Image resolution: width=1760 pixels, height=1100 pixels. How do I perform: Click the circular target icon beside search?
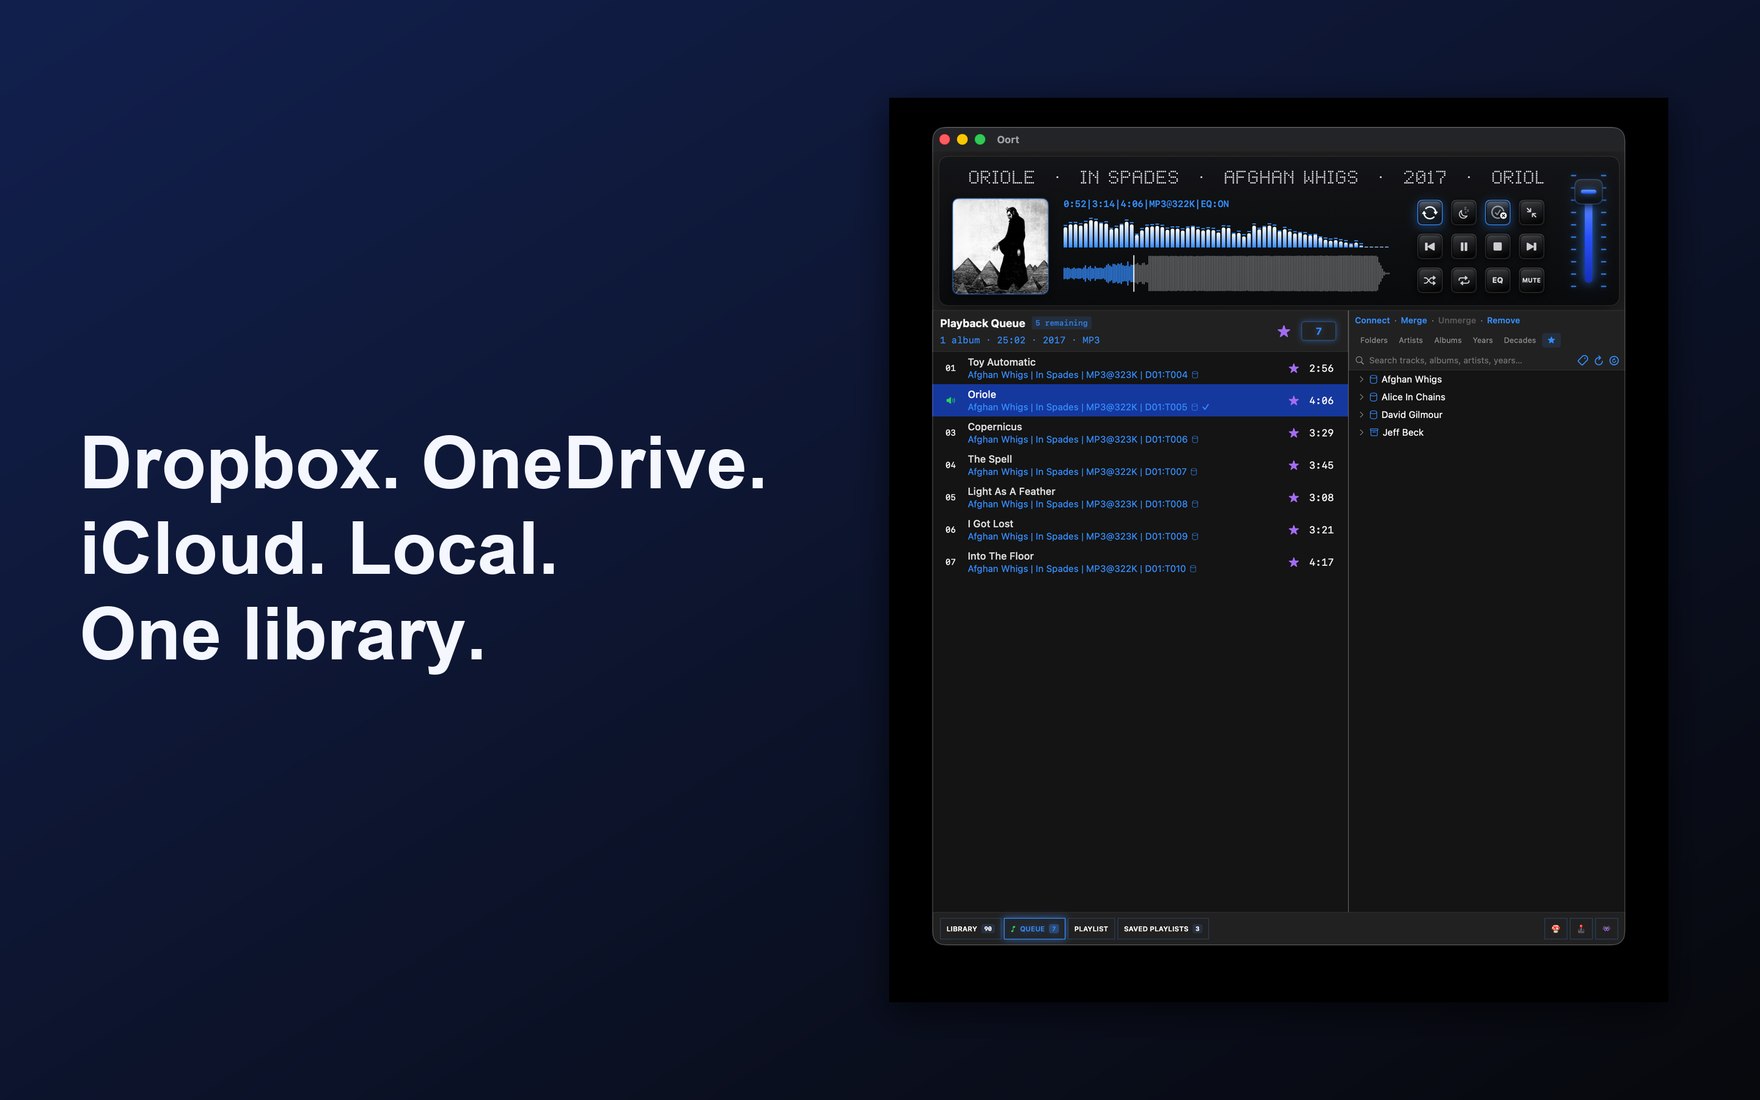[1614, 360]
